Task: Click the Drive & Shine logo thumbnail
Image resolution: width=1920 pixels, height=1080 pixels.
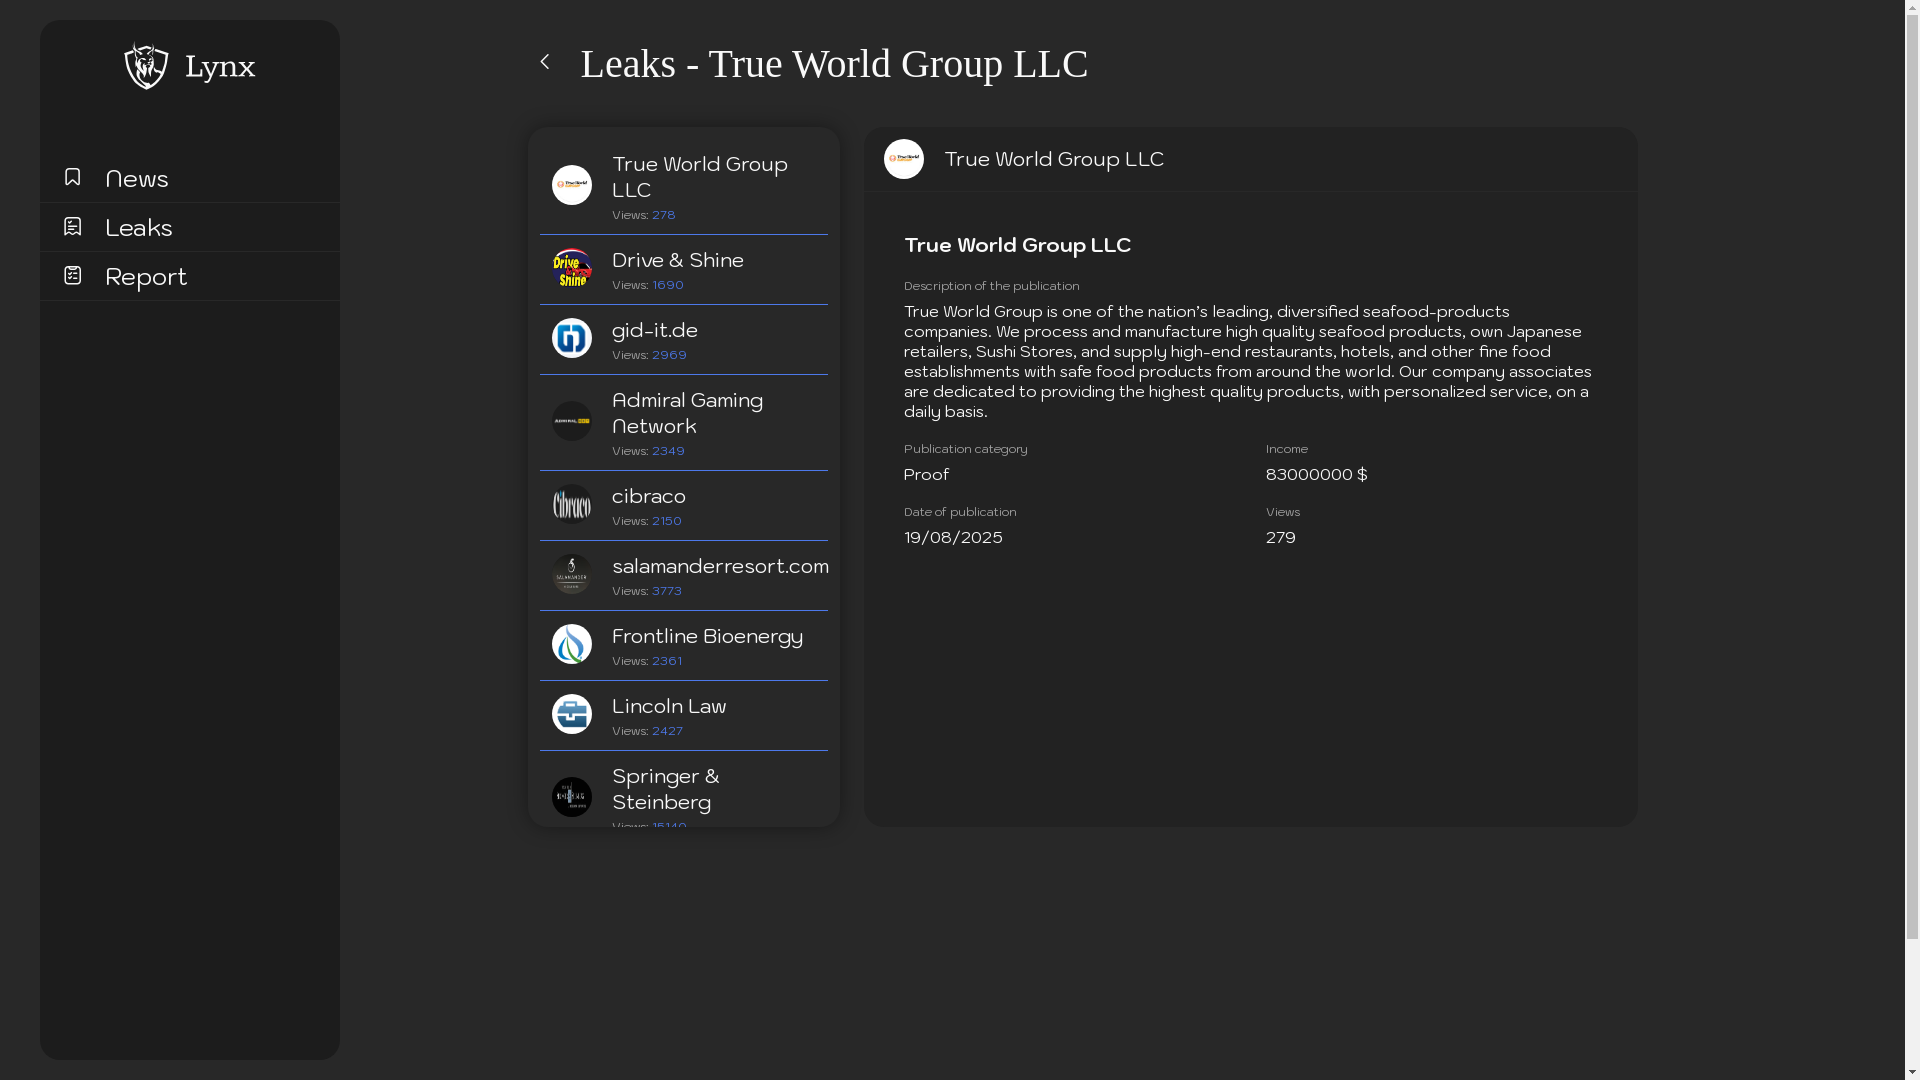Action: 572,268
